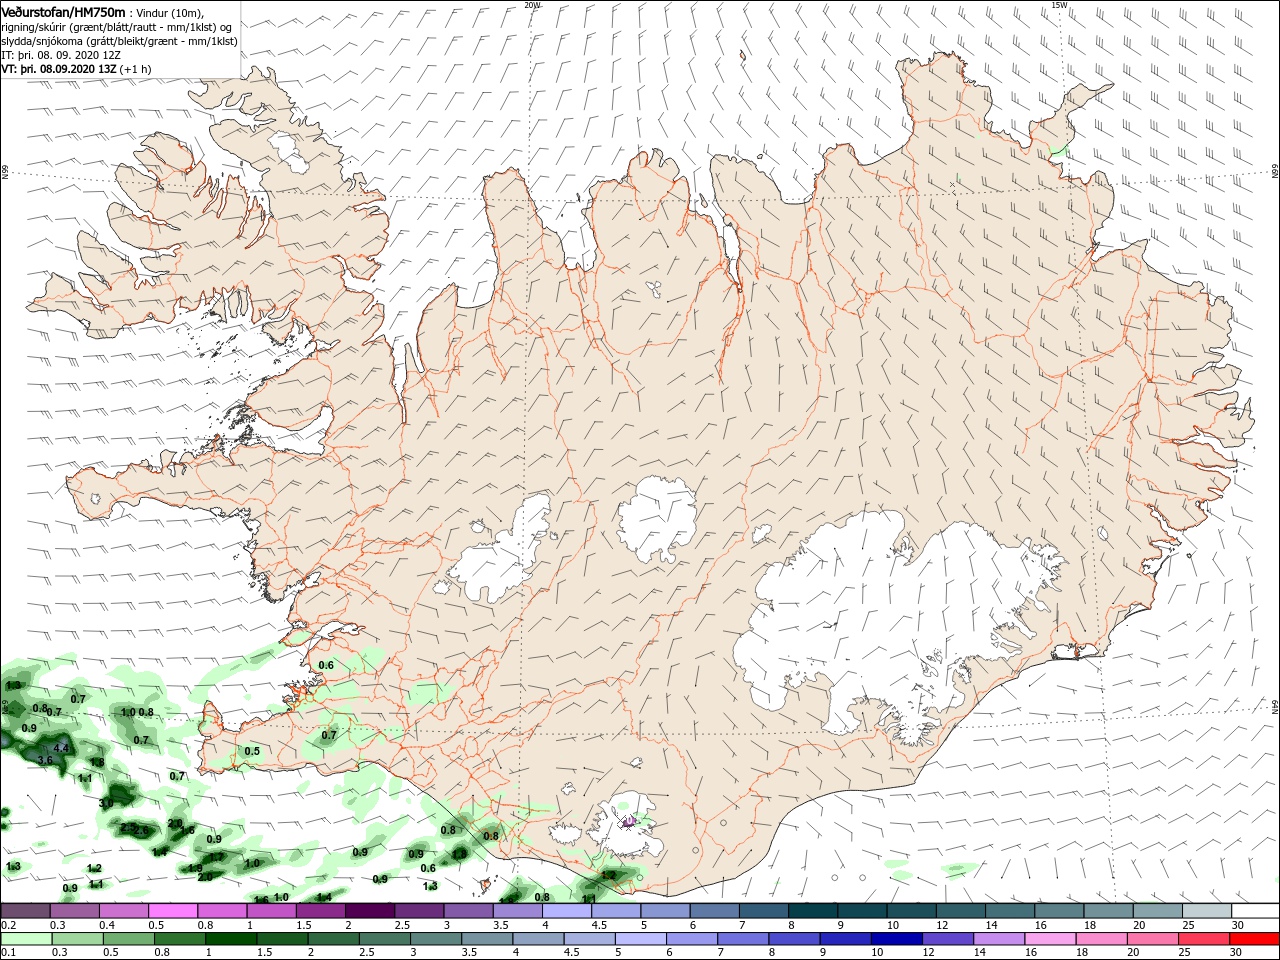Click the 2.6 precipitation value
The image size is (1280, 960).
pyautogui.click(x=141, y=830)
